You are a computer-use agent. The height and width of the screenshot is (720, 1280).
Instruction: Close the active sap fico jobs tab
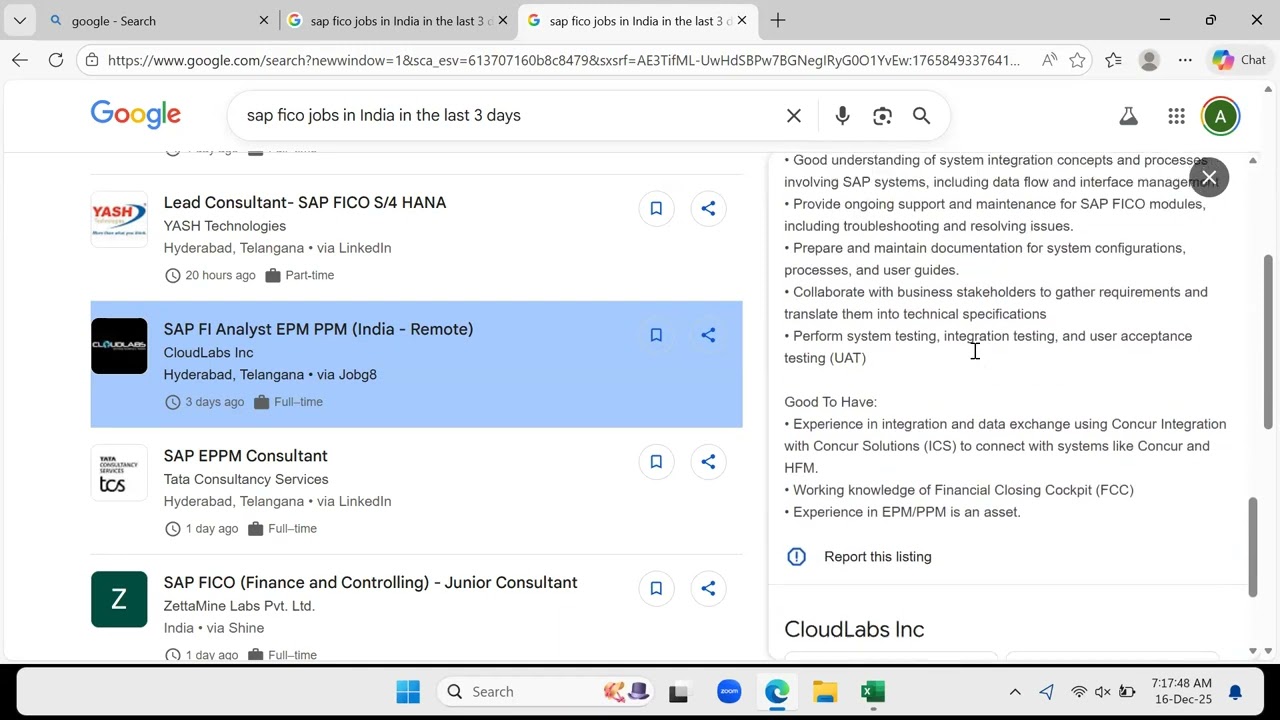point(741,20)
